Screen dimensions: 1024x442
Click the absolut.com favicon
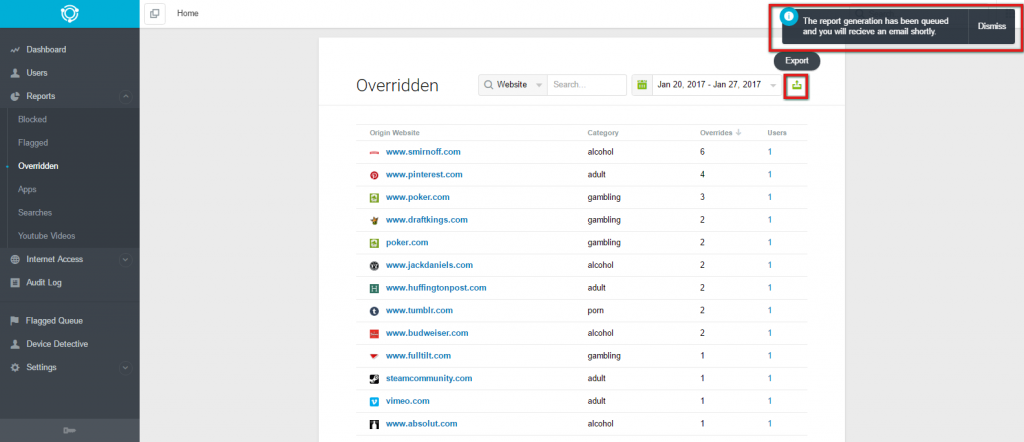tap(374, 424)
